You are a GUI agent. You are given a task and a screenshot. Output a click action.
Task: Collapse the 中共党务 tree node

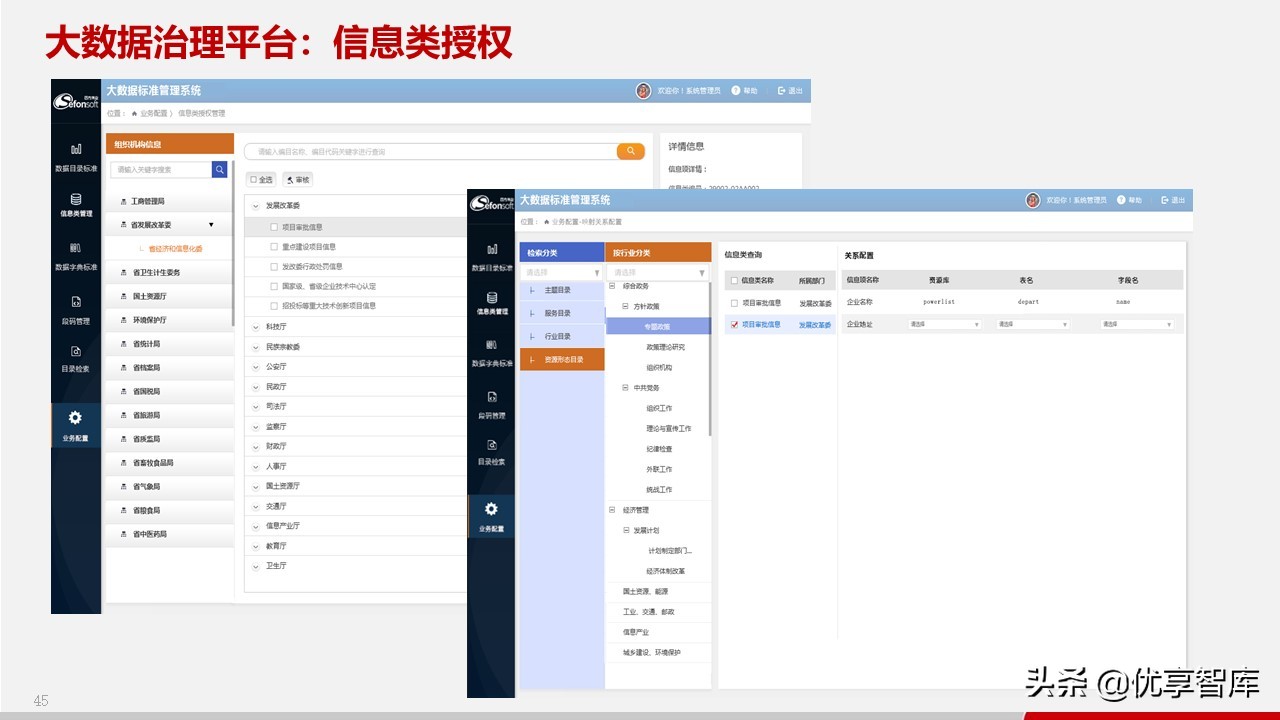coord(626,388)
